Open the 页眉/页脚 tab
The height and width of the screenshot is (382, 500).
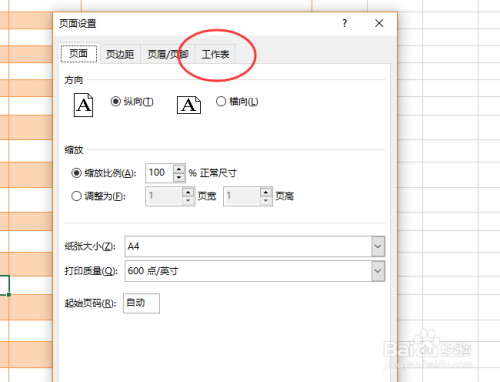point(168,54)
